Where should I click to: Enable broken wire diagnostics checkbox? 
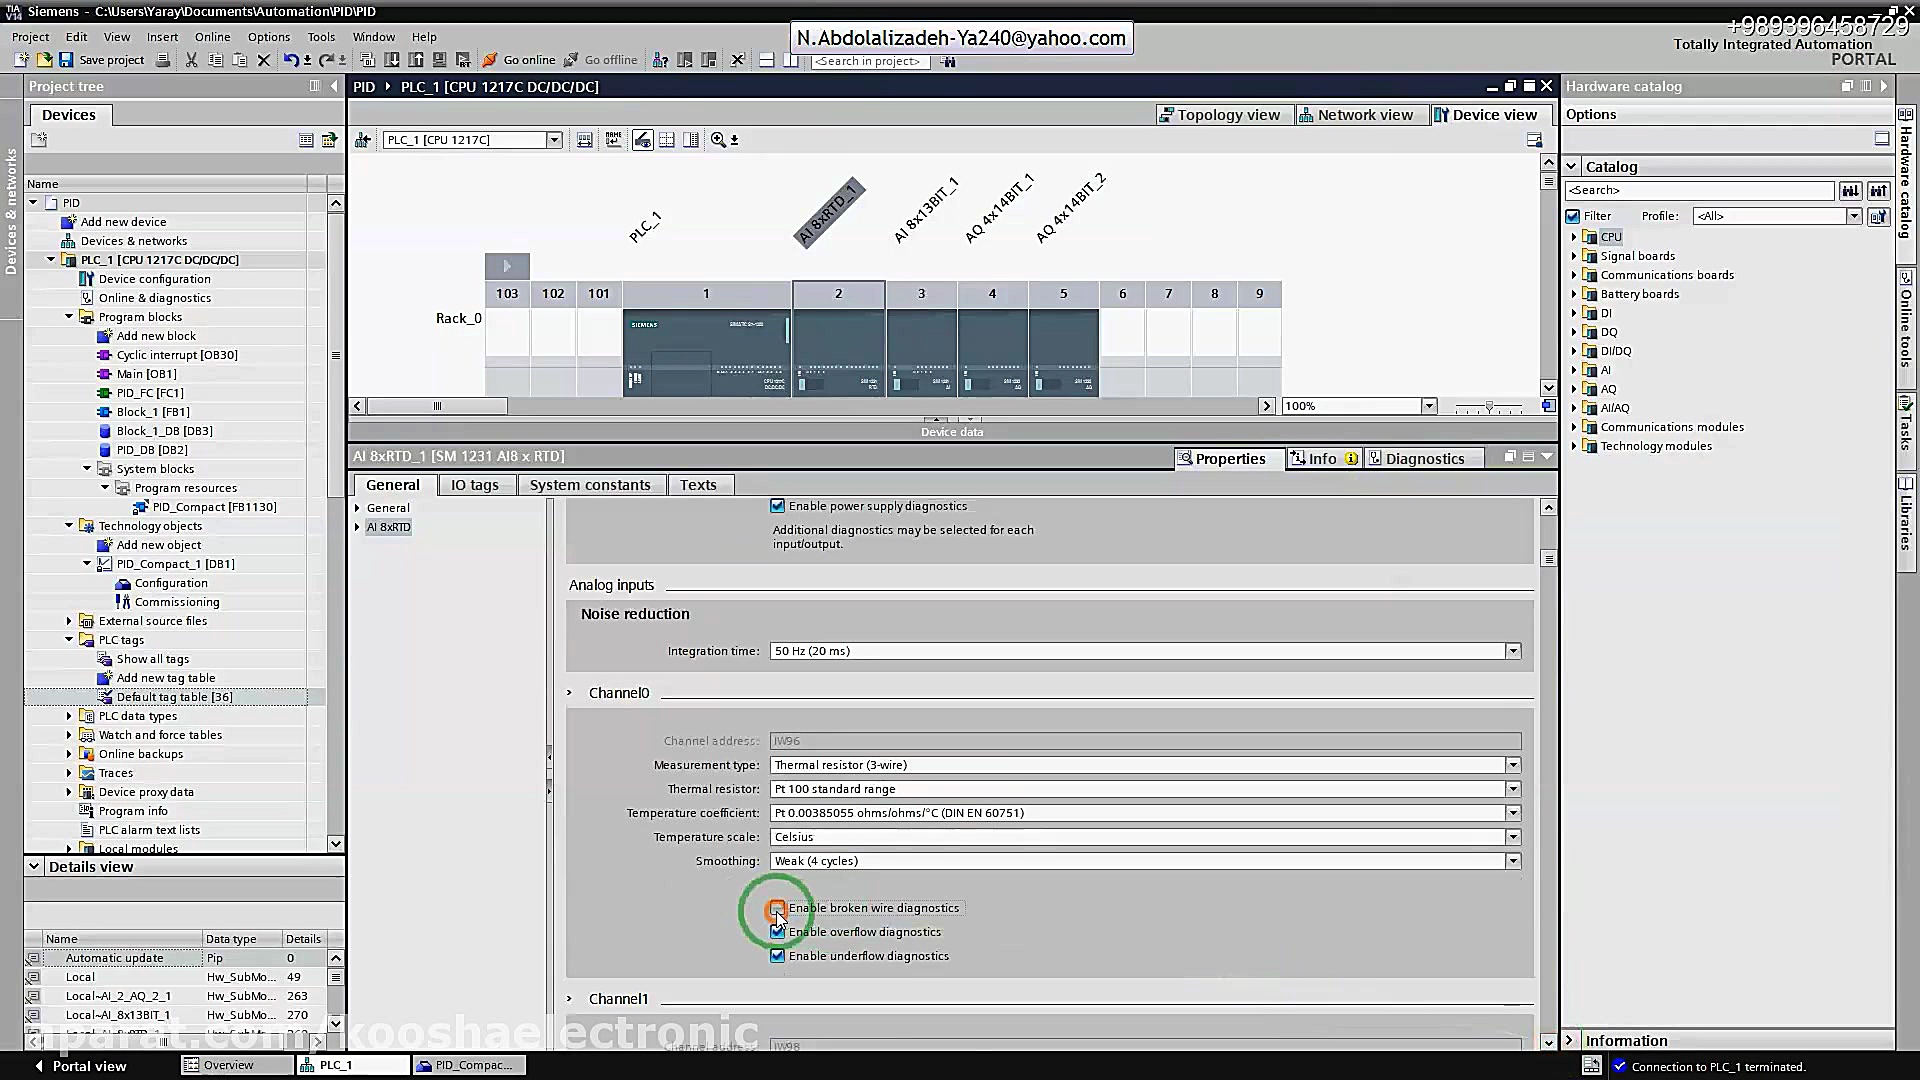tap(777, 908)
